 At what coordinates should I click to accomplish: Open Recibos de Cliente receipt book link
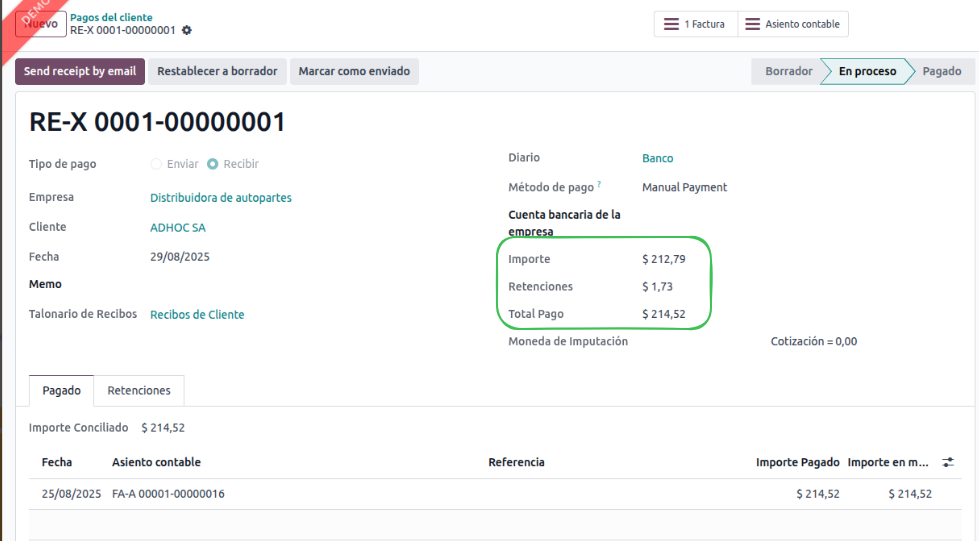(x=197, y=314)
